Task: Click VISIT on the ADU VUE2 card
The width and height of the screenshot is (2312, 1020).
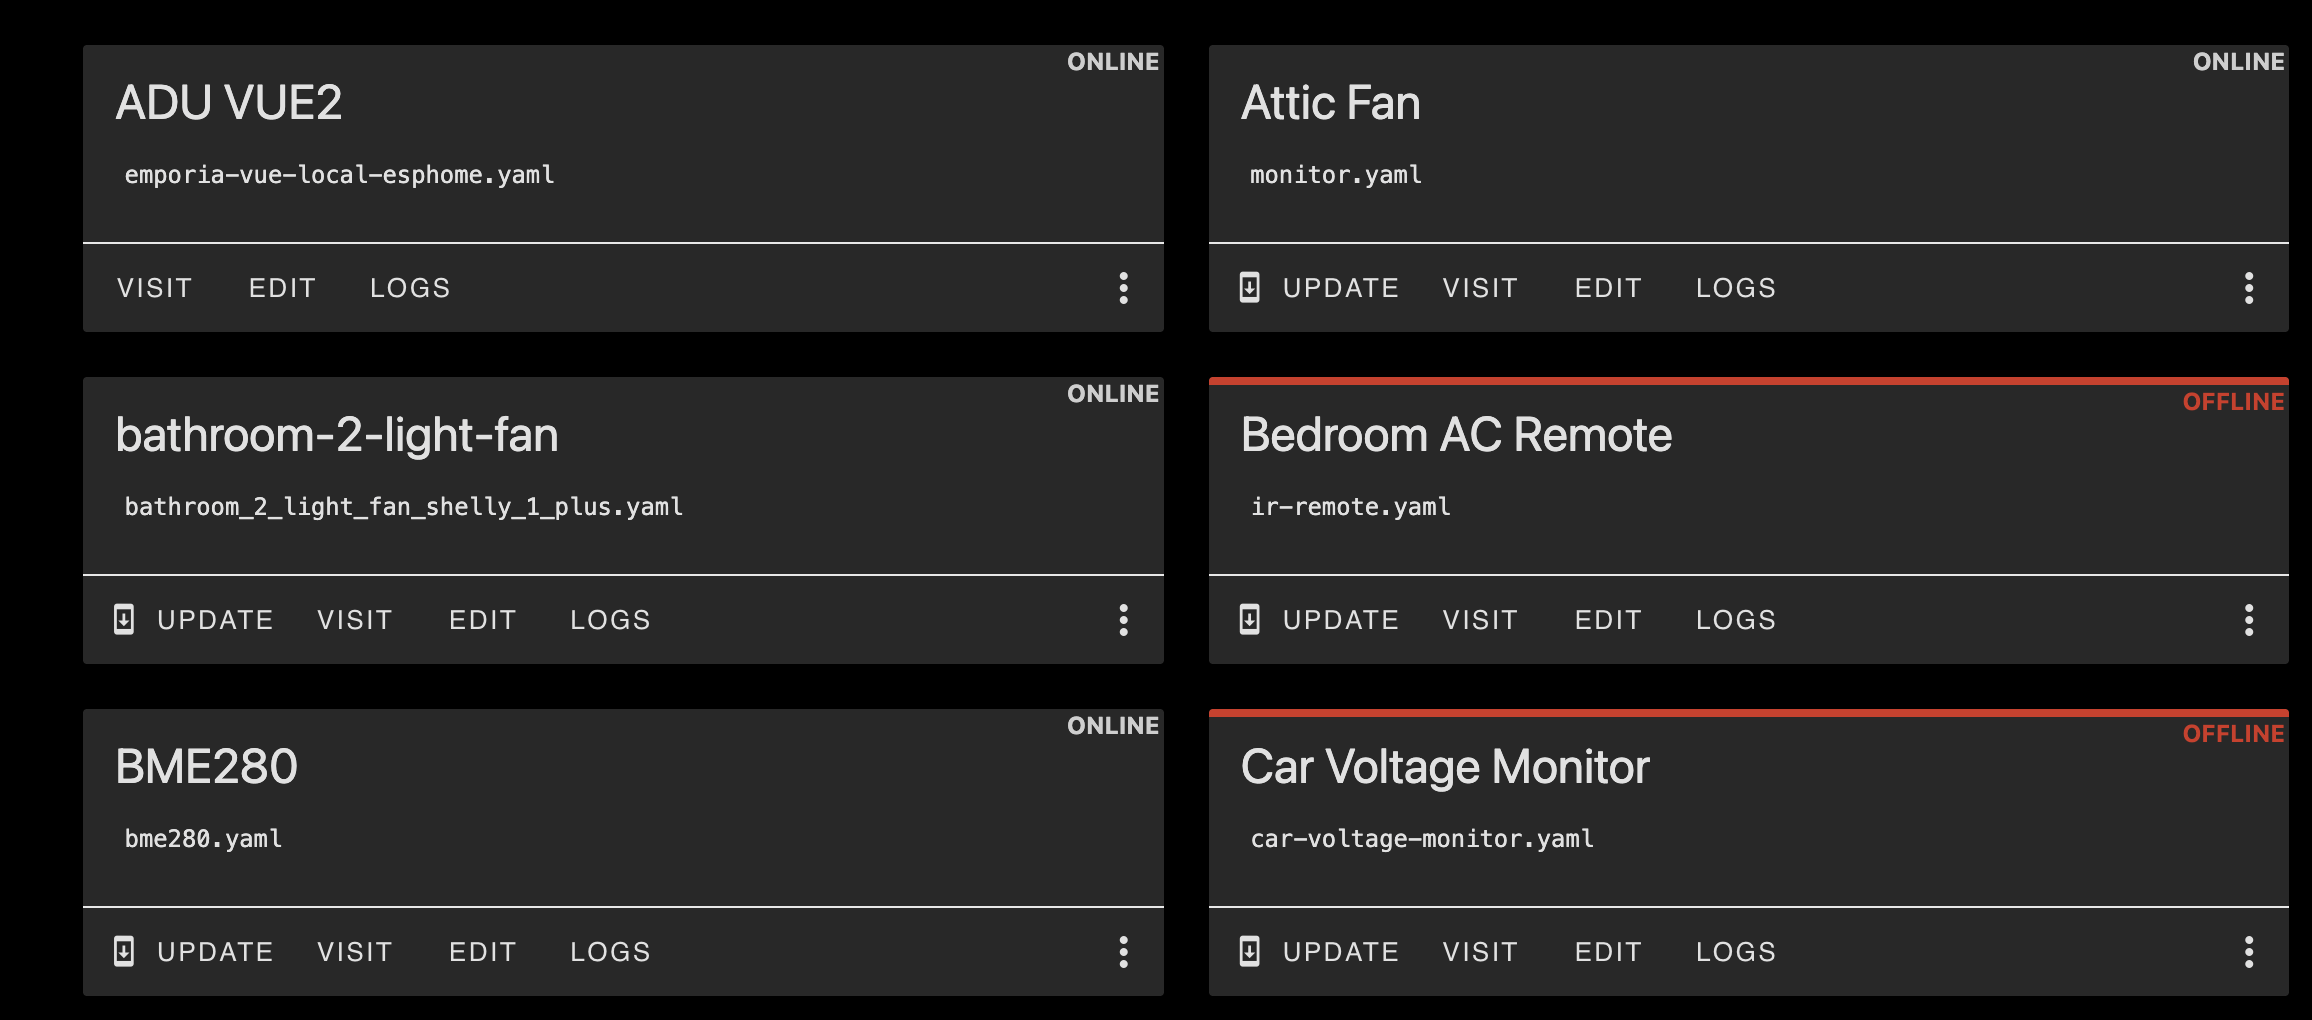Action: tap(154, 288)
